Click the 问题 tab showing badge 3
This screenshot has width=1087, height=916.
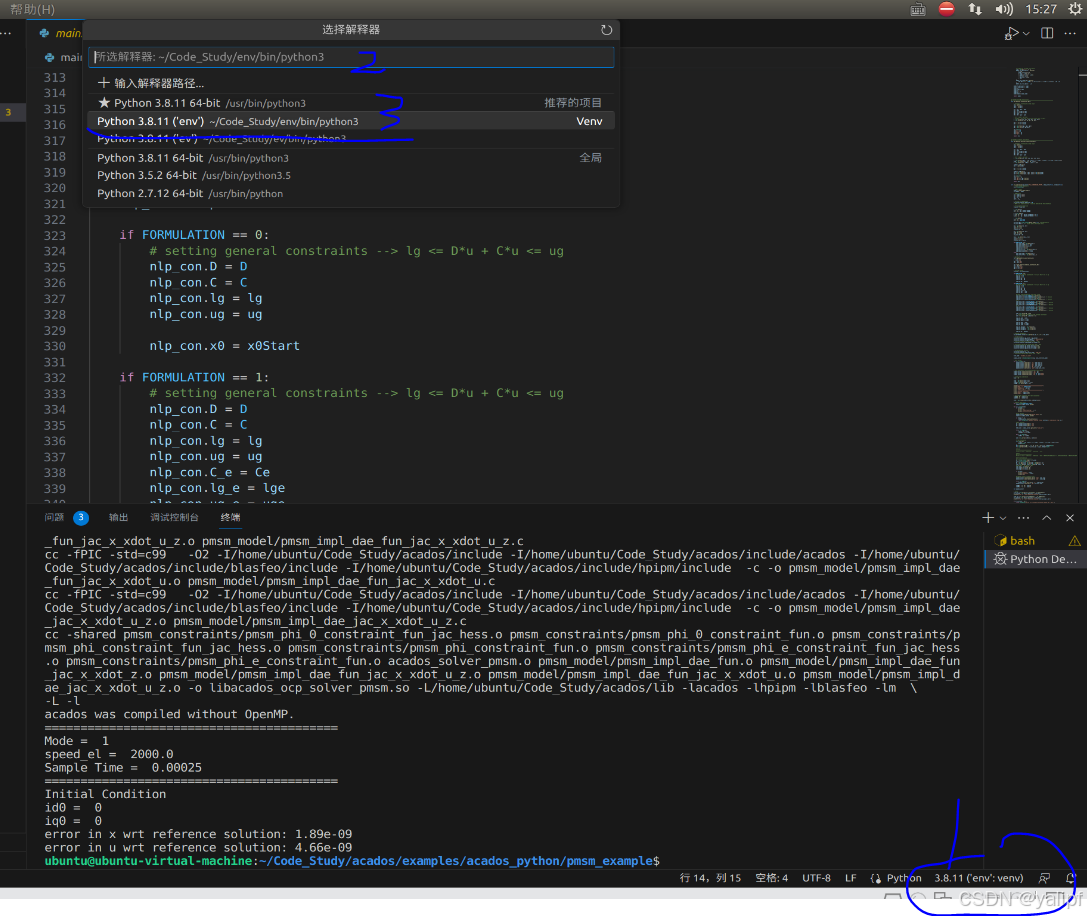click(62, 517)
